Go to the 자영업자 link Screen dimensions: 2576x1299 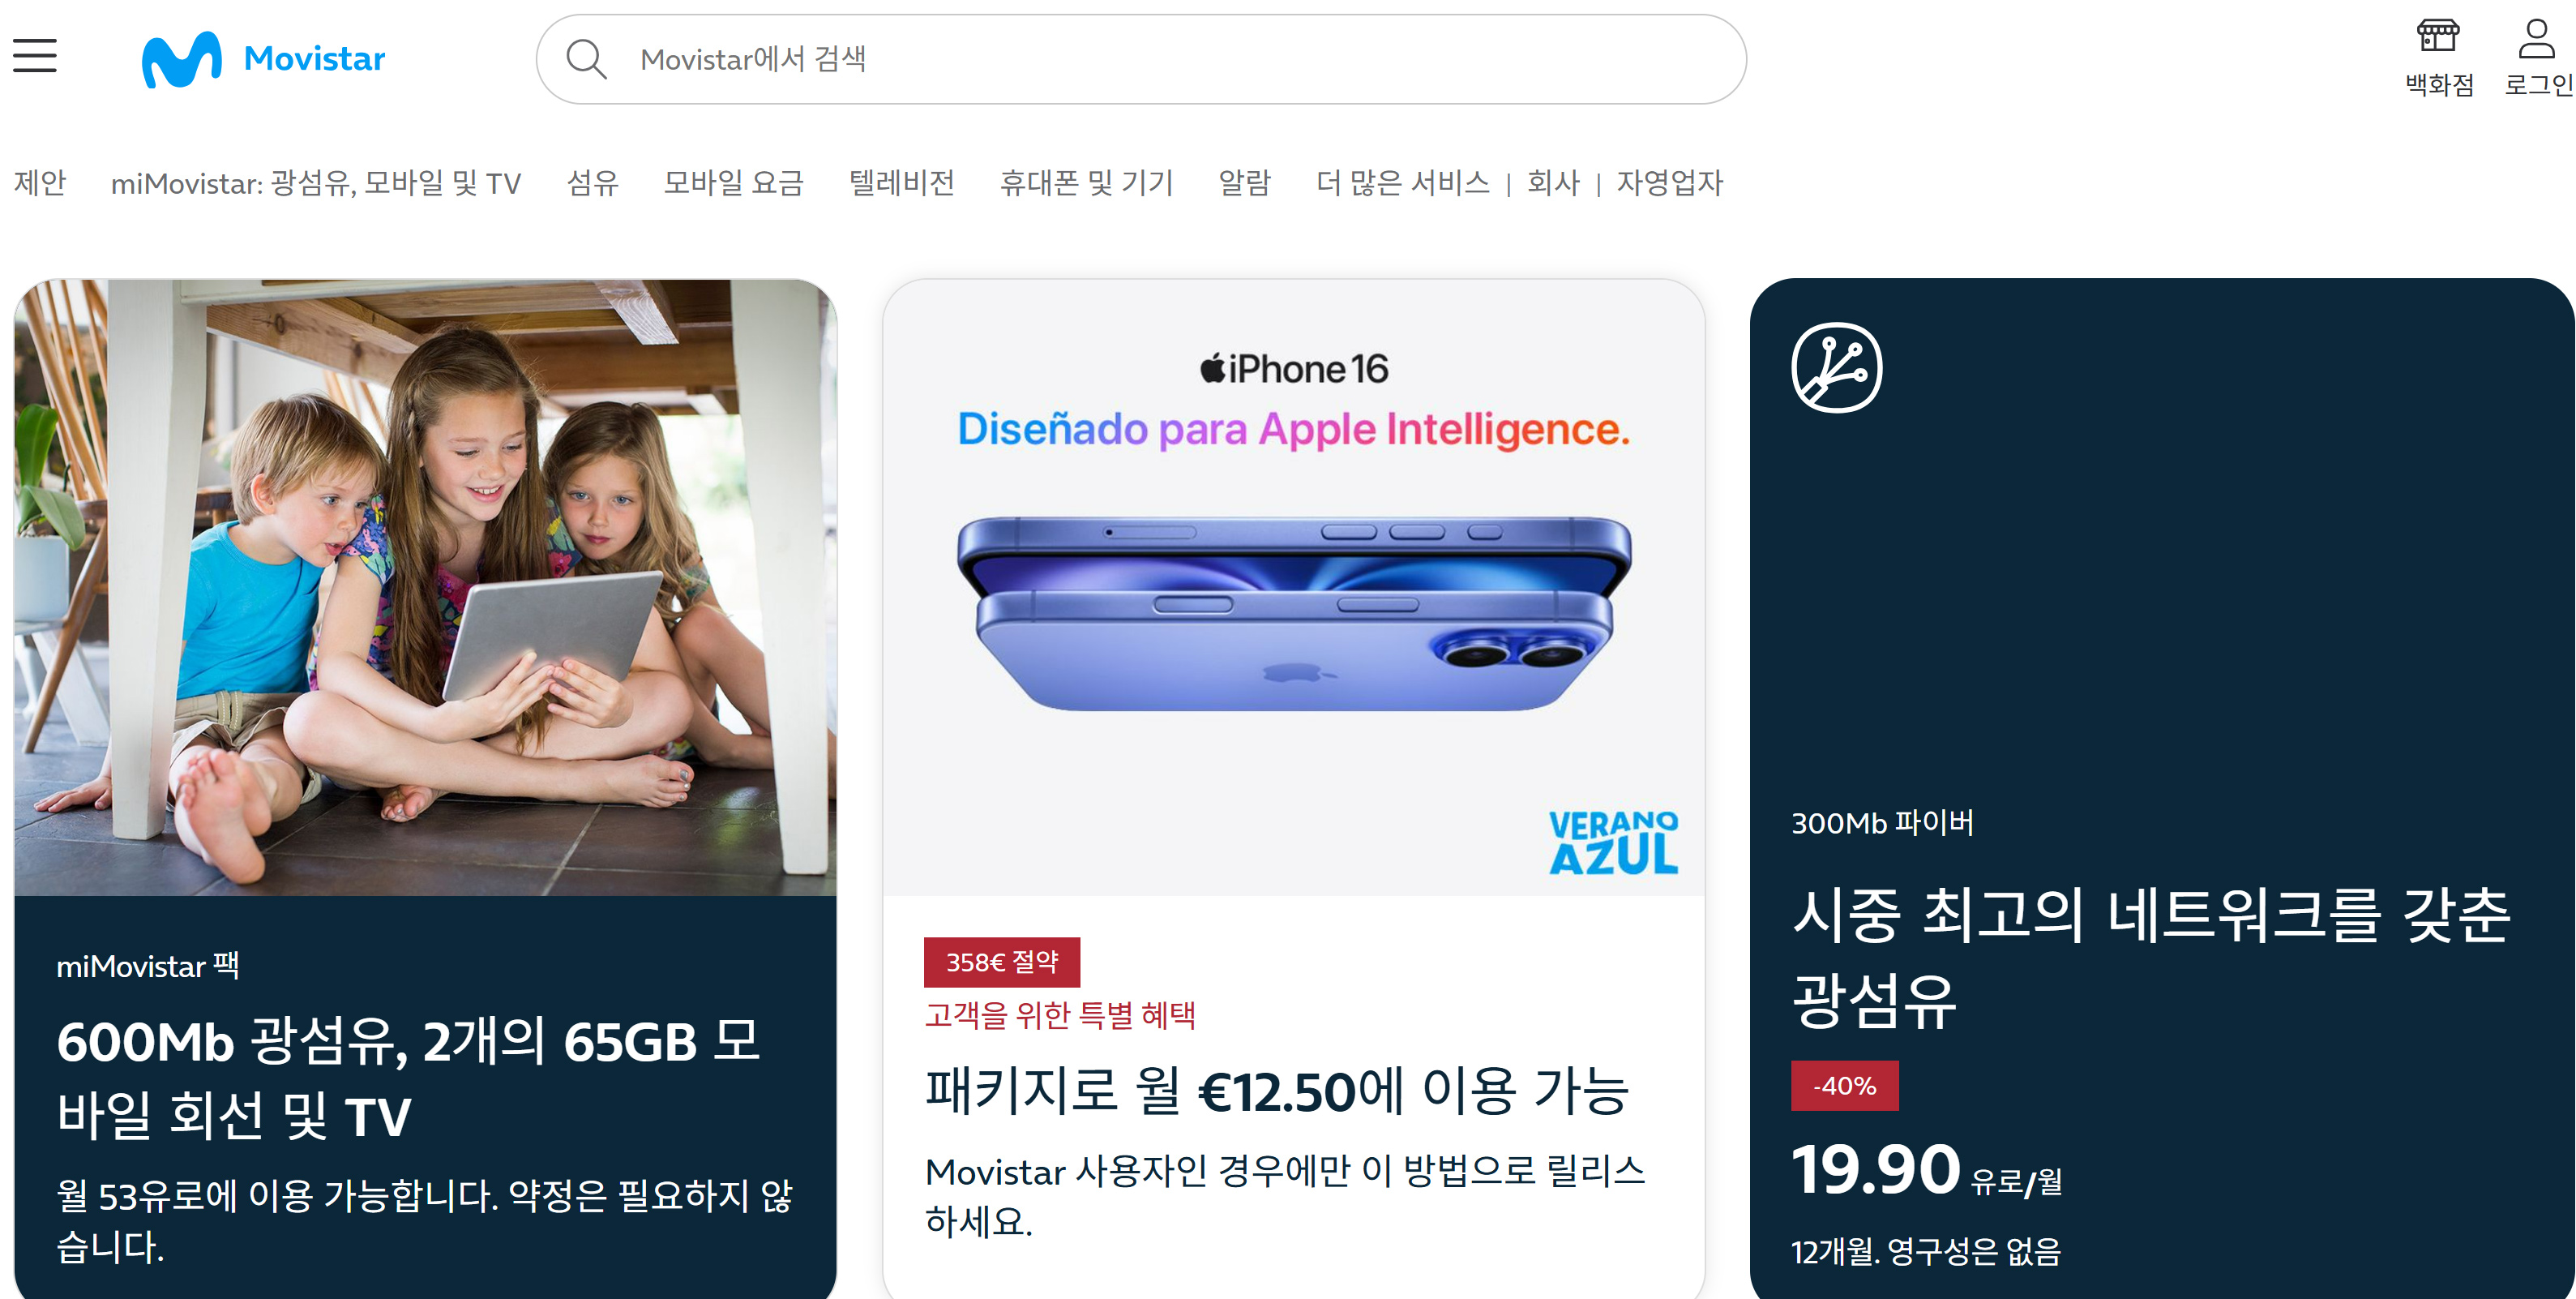[1670, 183]
